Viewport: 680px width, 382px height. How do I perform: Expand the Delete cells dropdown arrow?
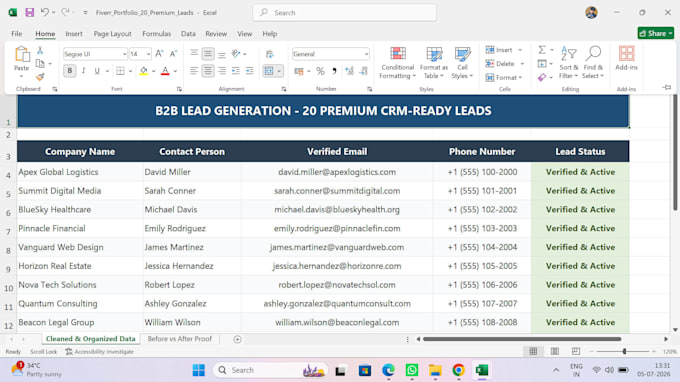pos(522,64)
